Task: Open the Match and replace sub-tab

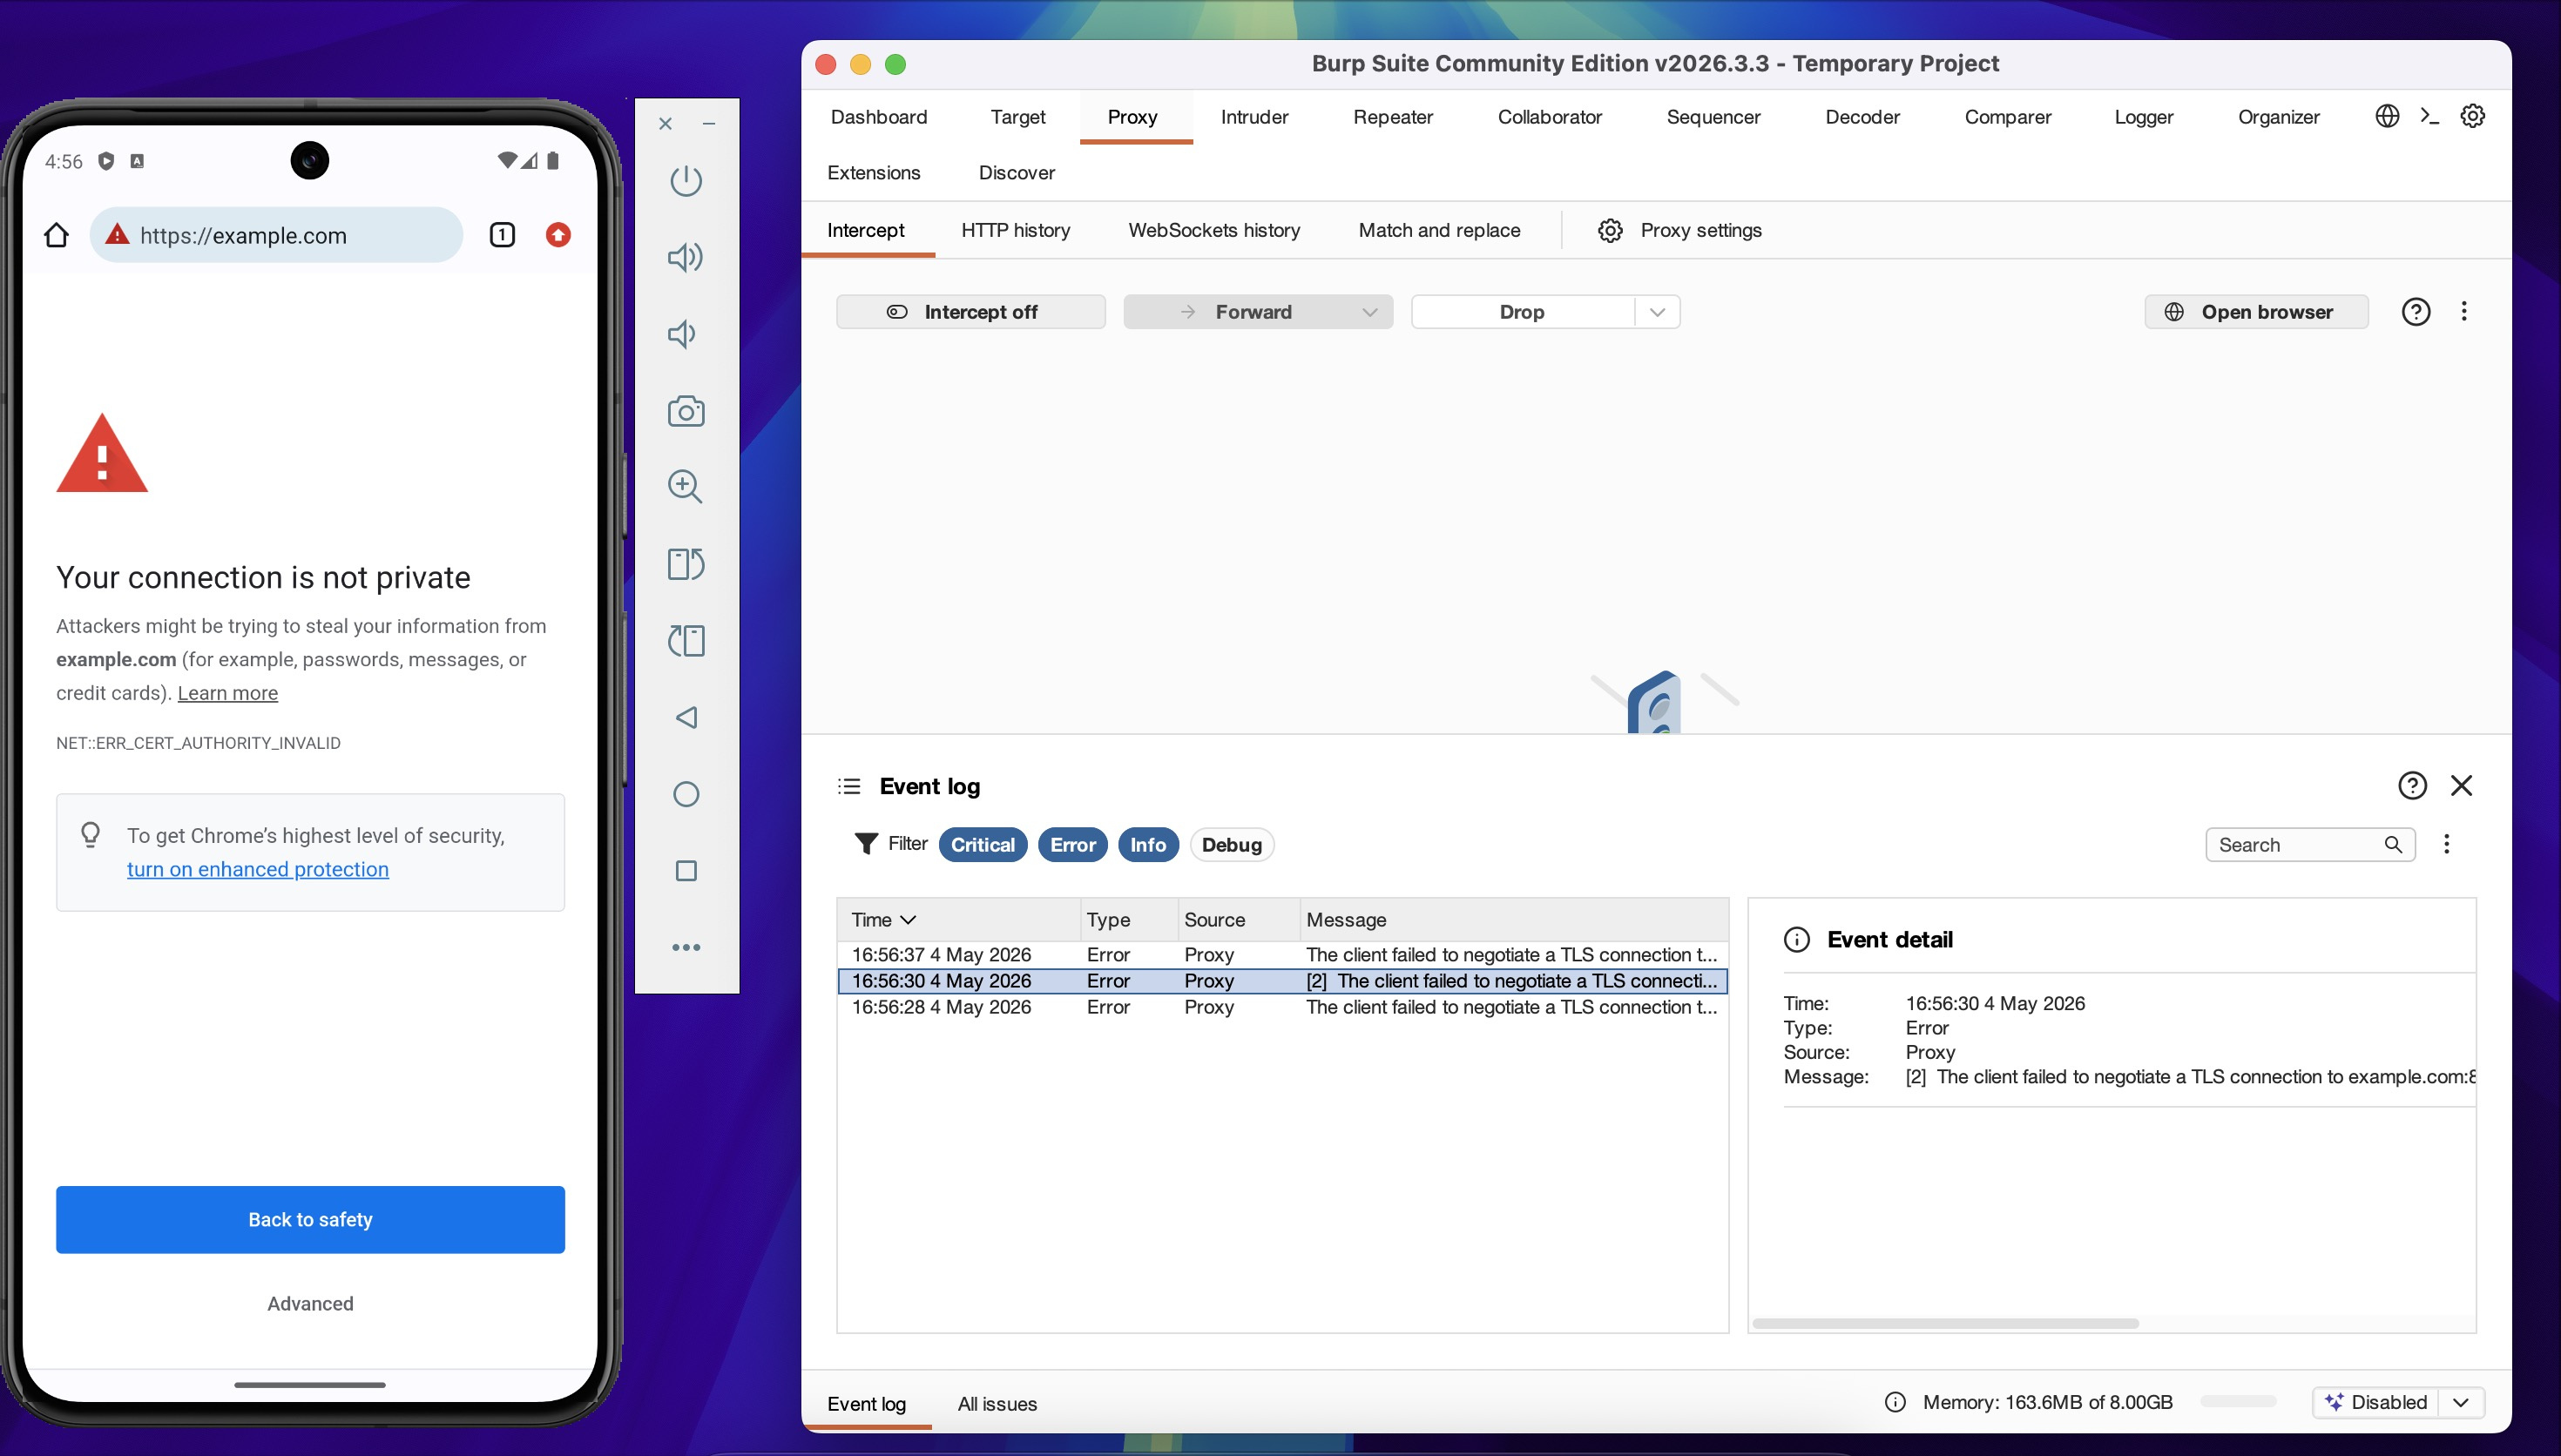Action: tap(1439, 230)
